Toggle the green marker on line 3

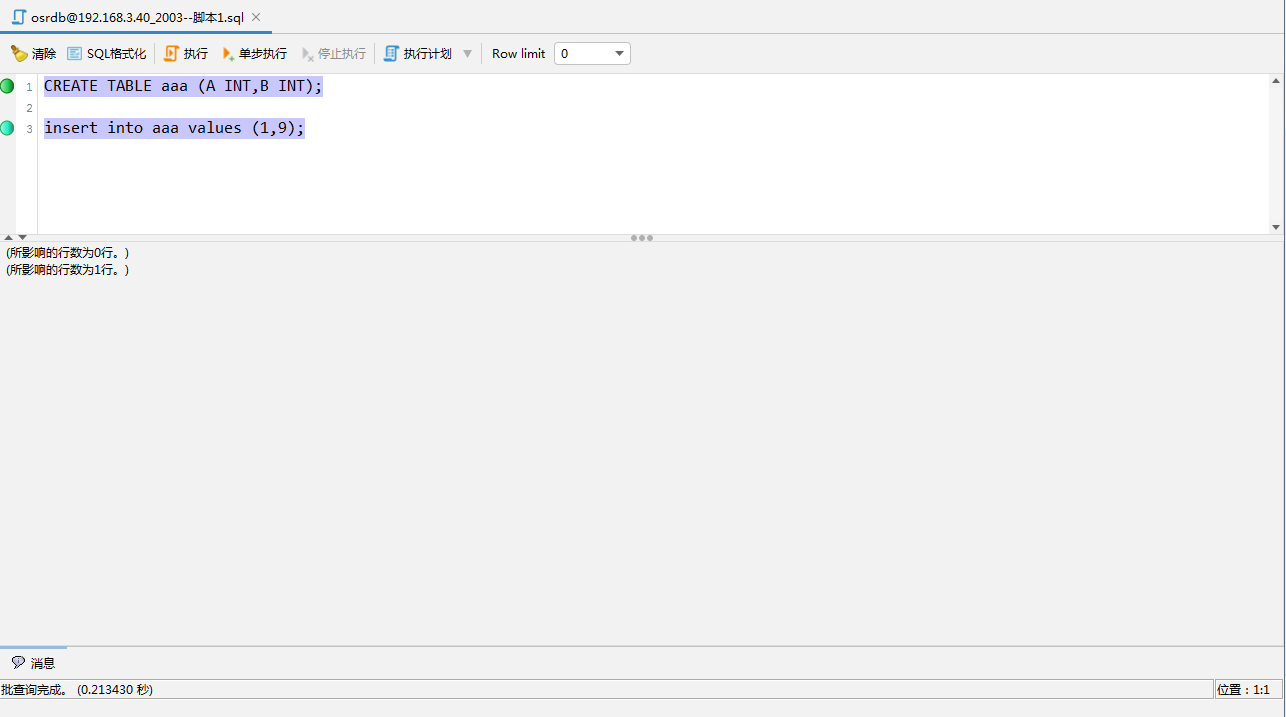click(x=8, y=128)
